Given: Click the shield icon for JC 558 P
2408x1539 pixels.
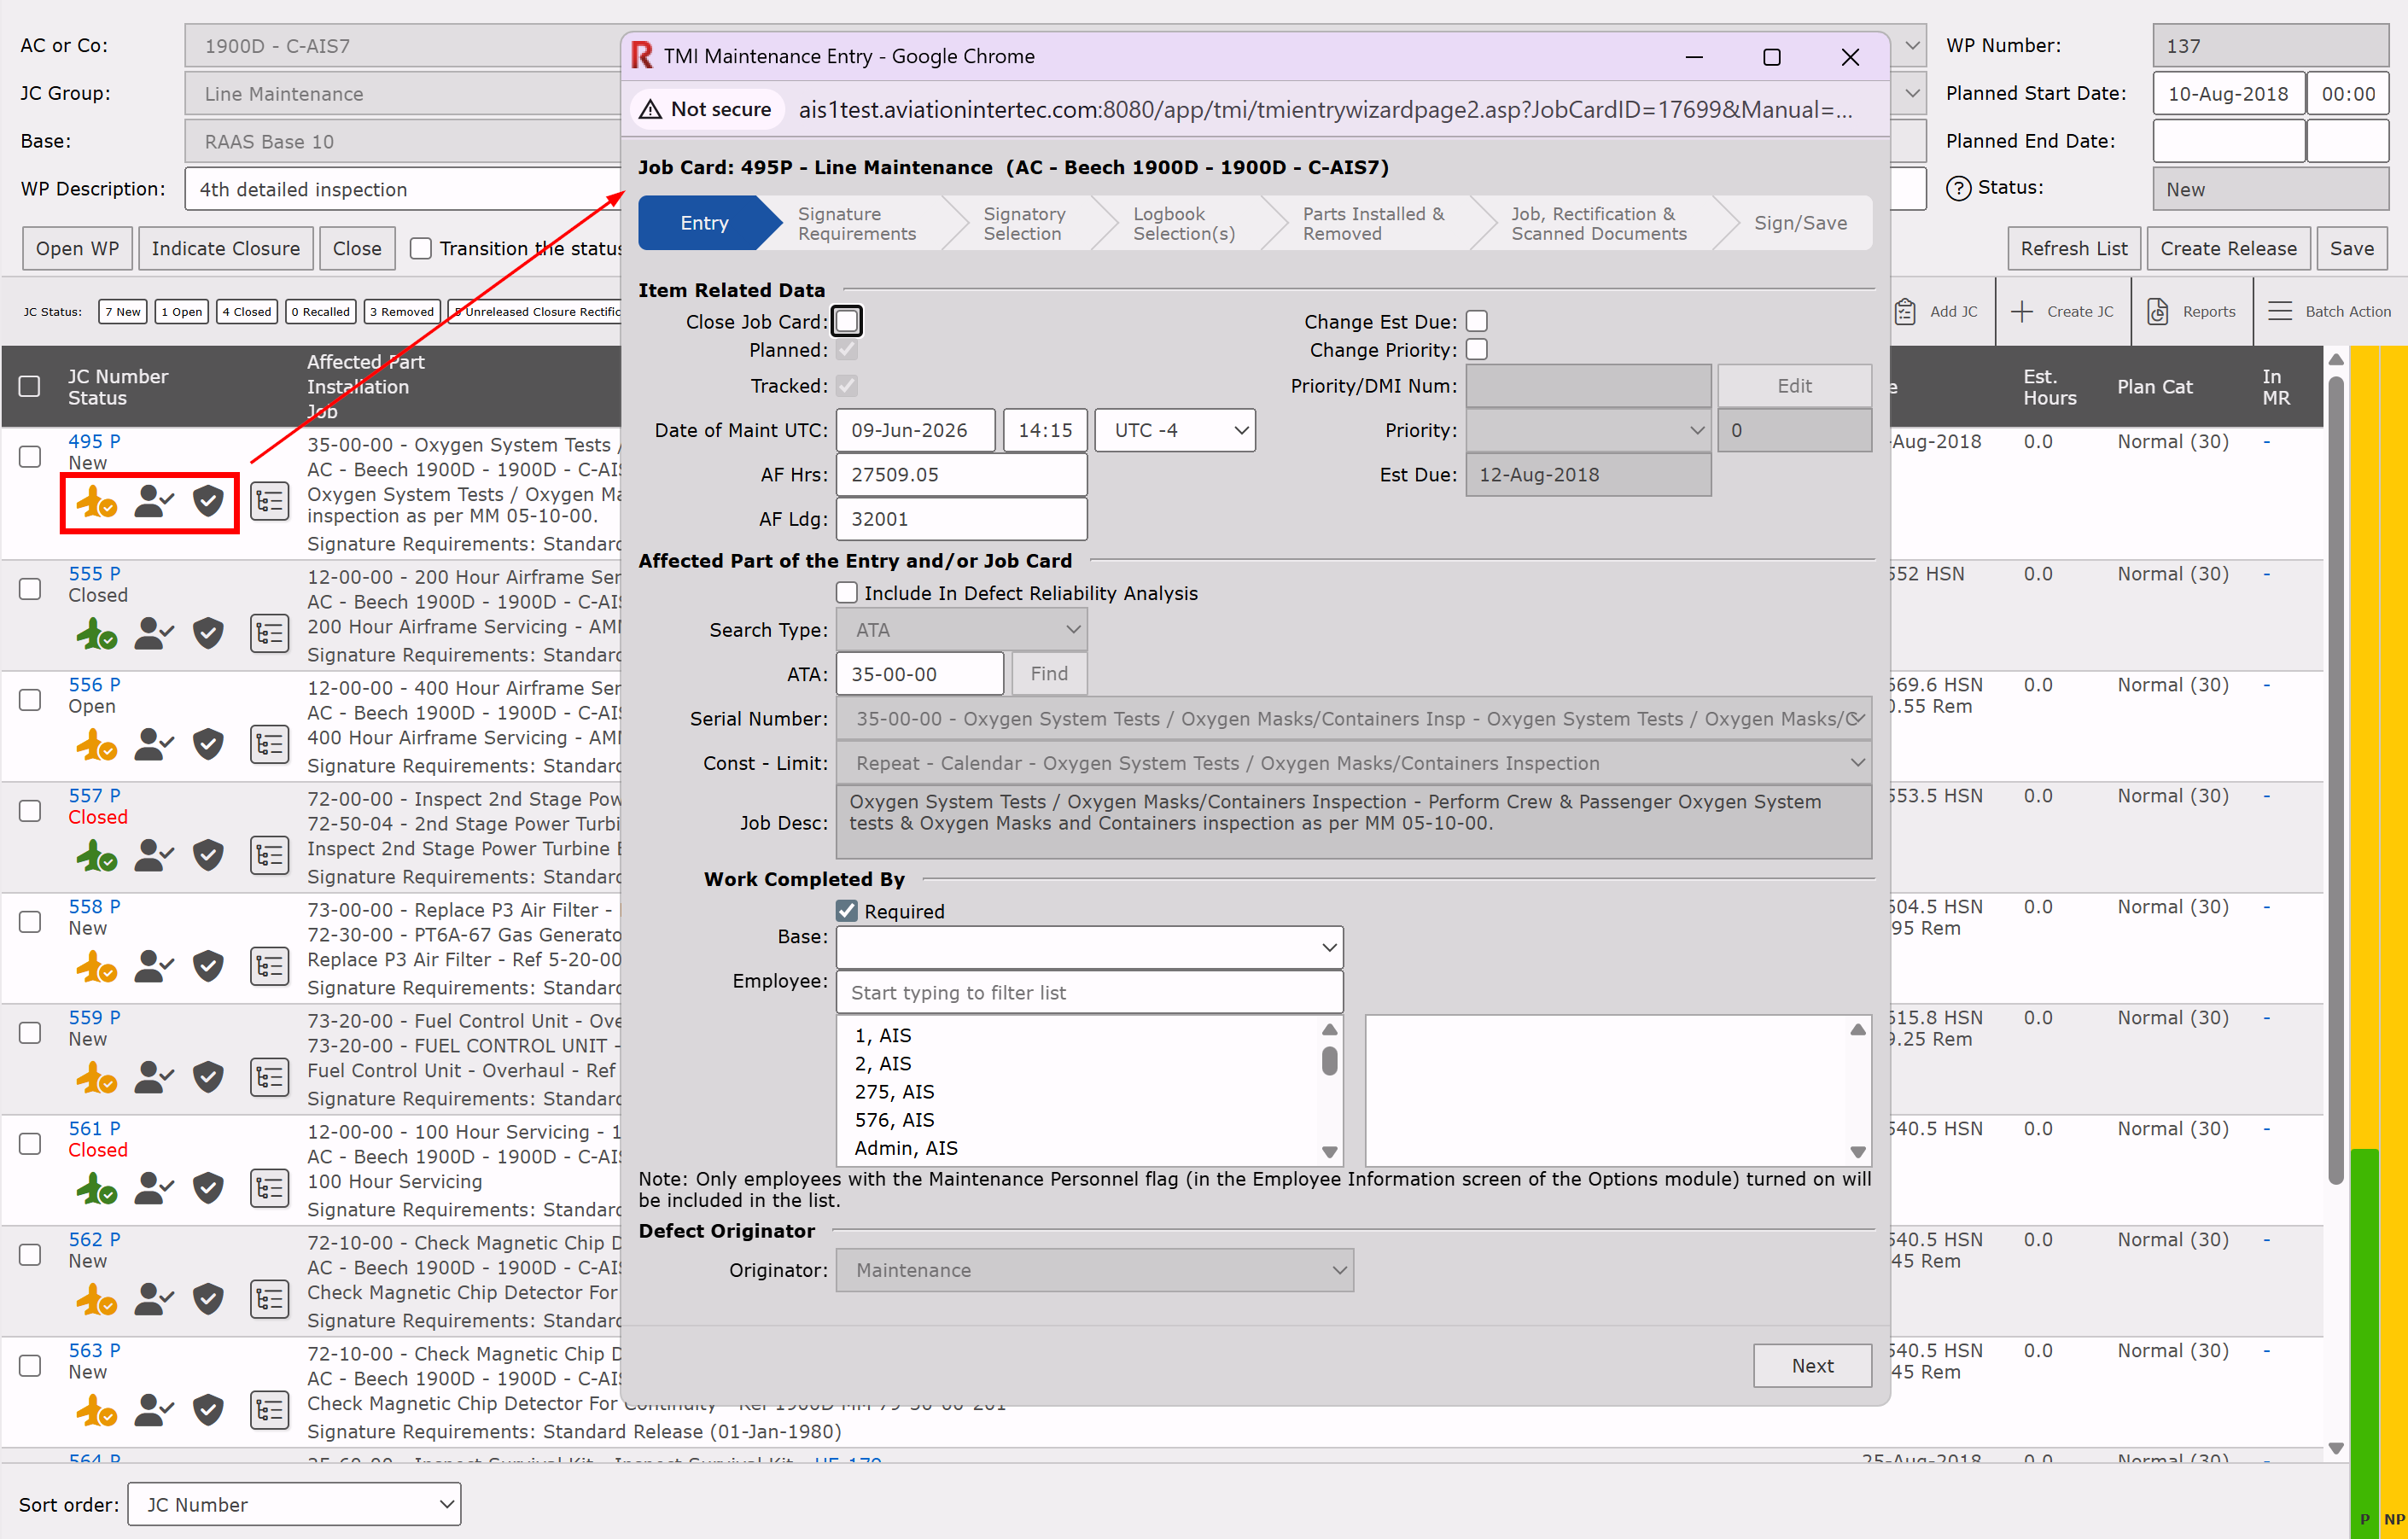Looking at the screenshot, I should click(x=208, y=966).
